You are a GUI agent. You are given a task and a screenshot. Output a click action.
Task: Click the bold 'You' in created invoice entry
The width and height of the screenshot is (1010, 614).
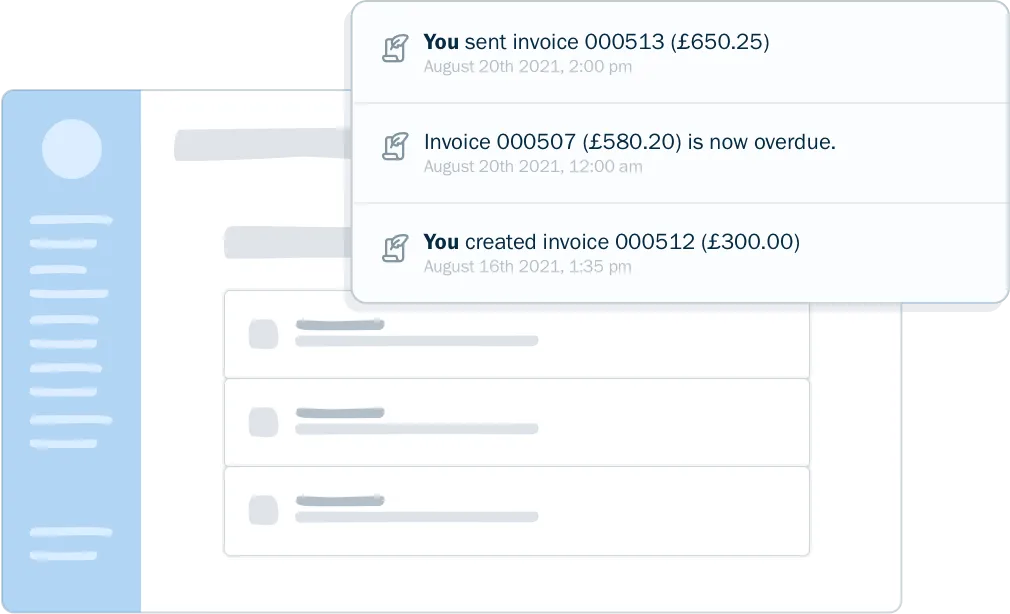(x=441, y=242)
